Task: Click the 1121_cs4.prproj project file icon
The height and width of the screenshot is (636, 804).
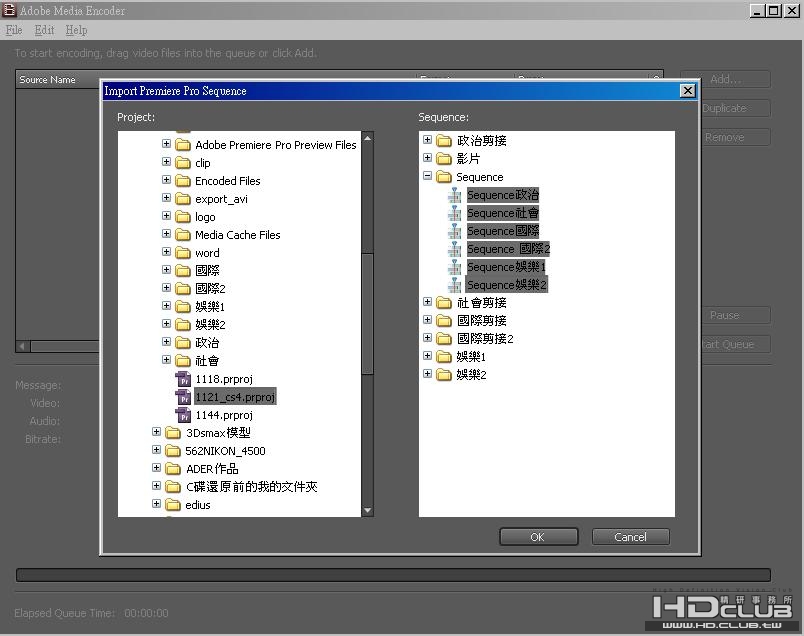Action: tap(183, 397)
